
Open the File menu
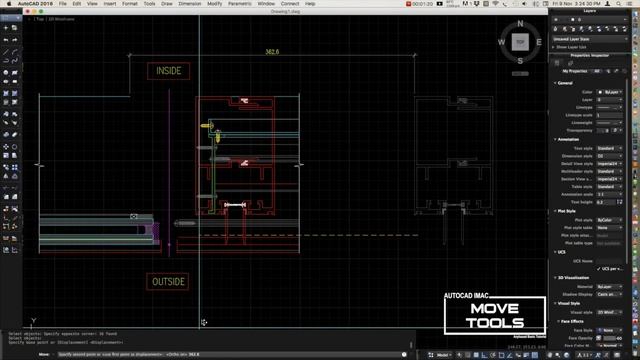(x=62, y=4)
